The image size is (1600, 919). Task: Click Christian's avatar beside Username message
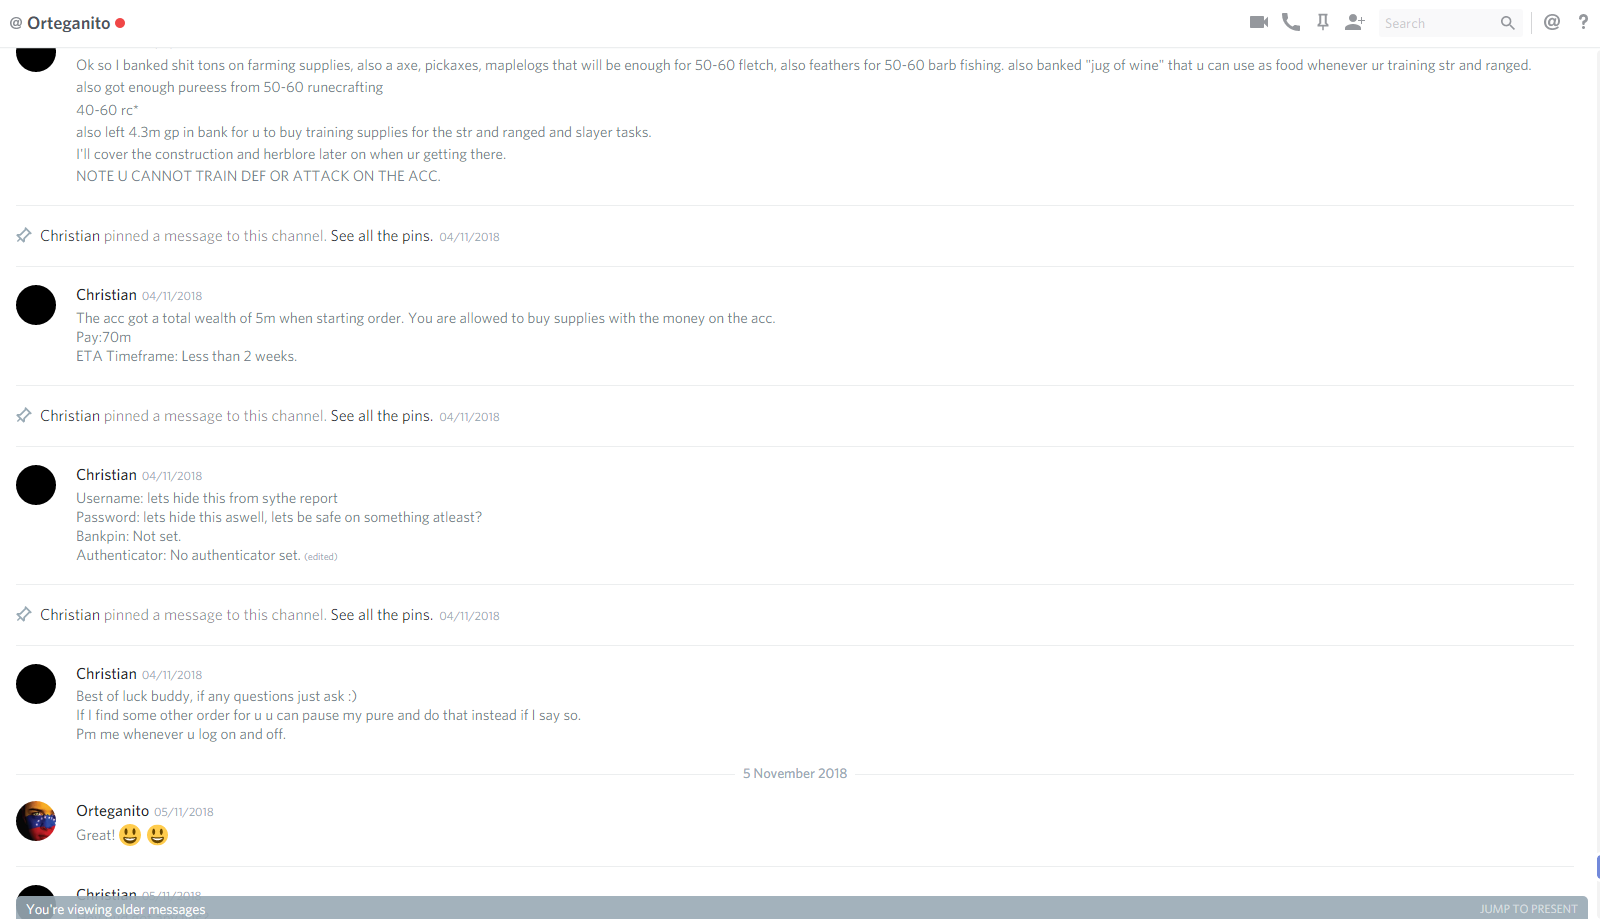tap(36, 485)
